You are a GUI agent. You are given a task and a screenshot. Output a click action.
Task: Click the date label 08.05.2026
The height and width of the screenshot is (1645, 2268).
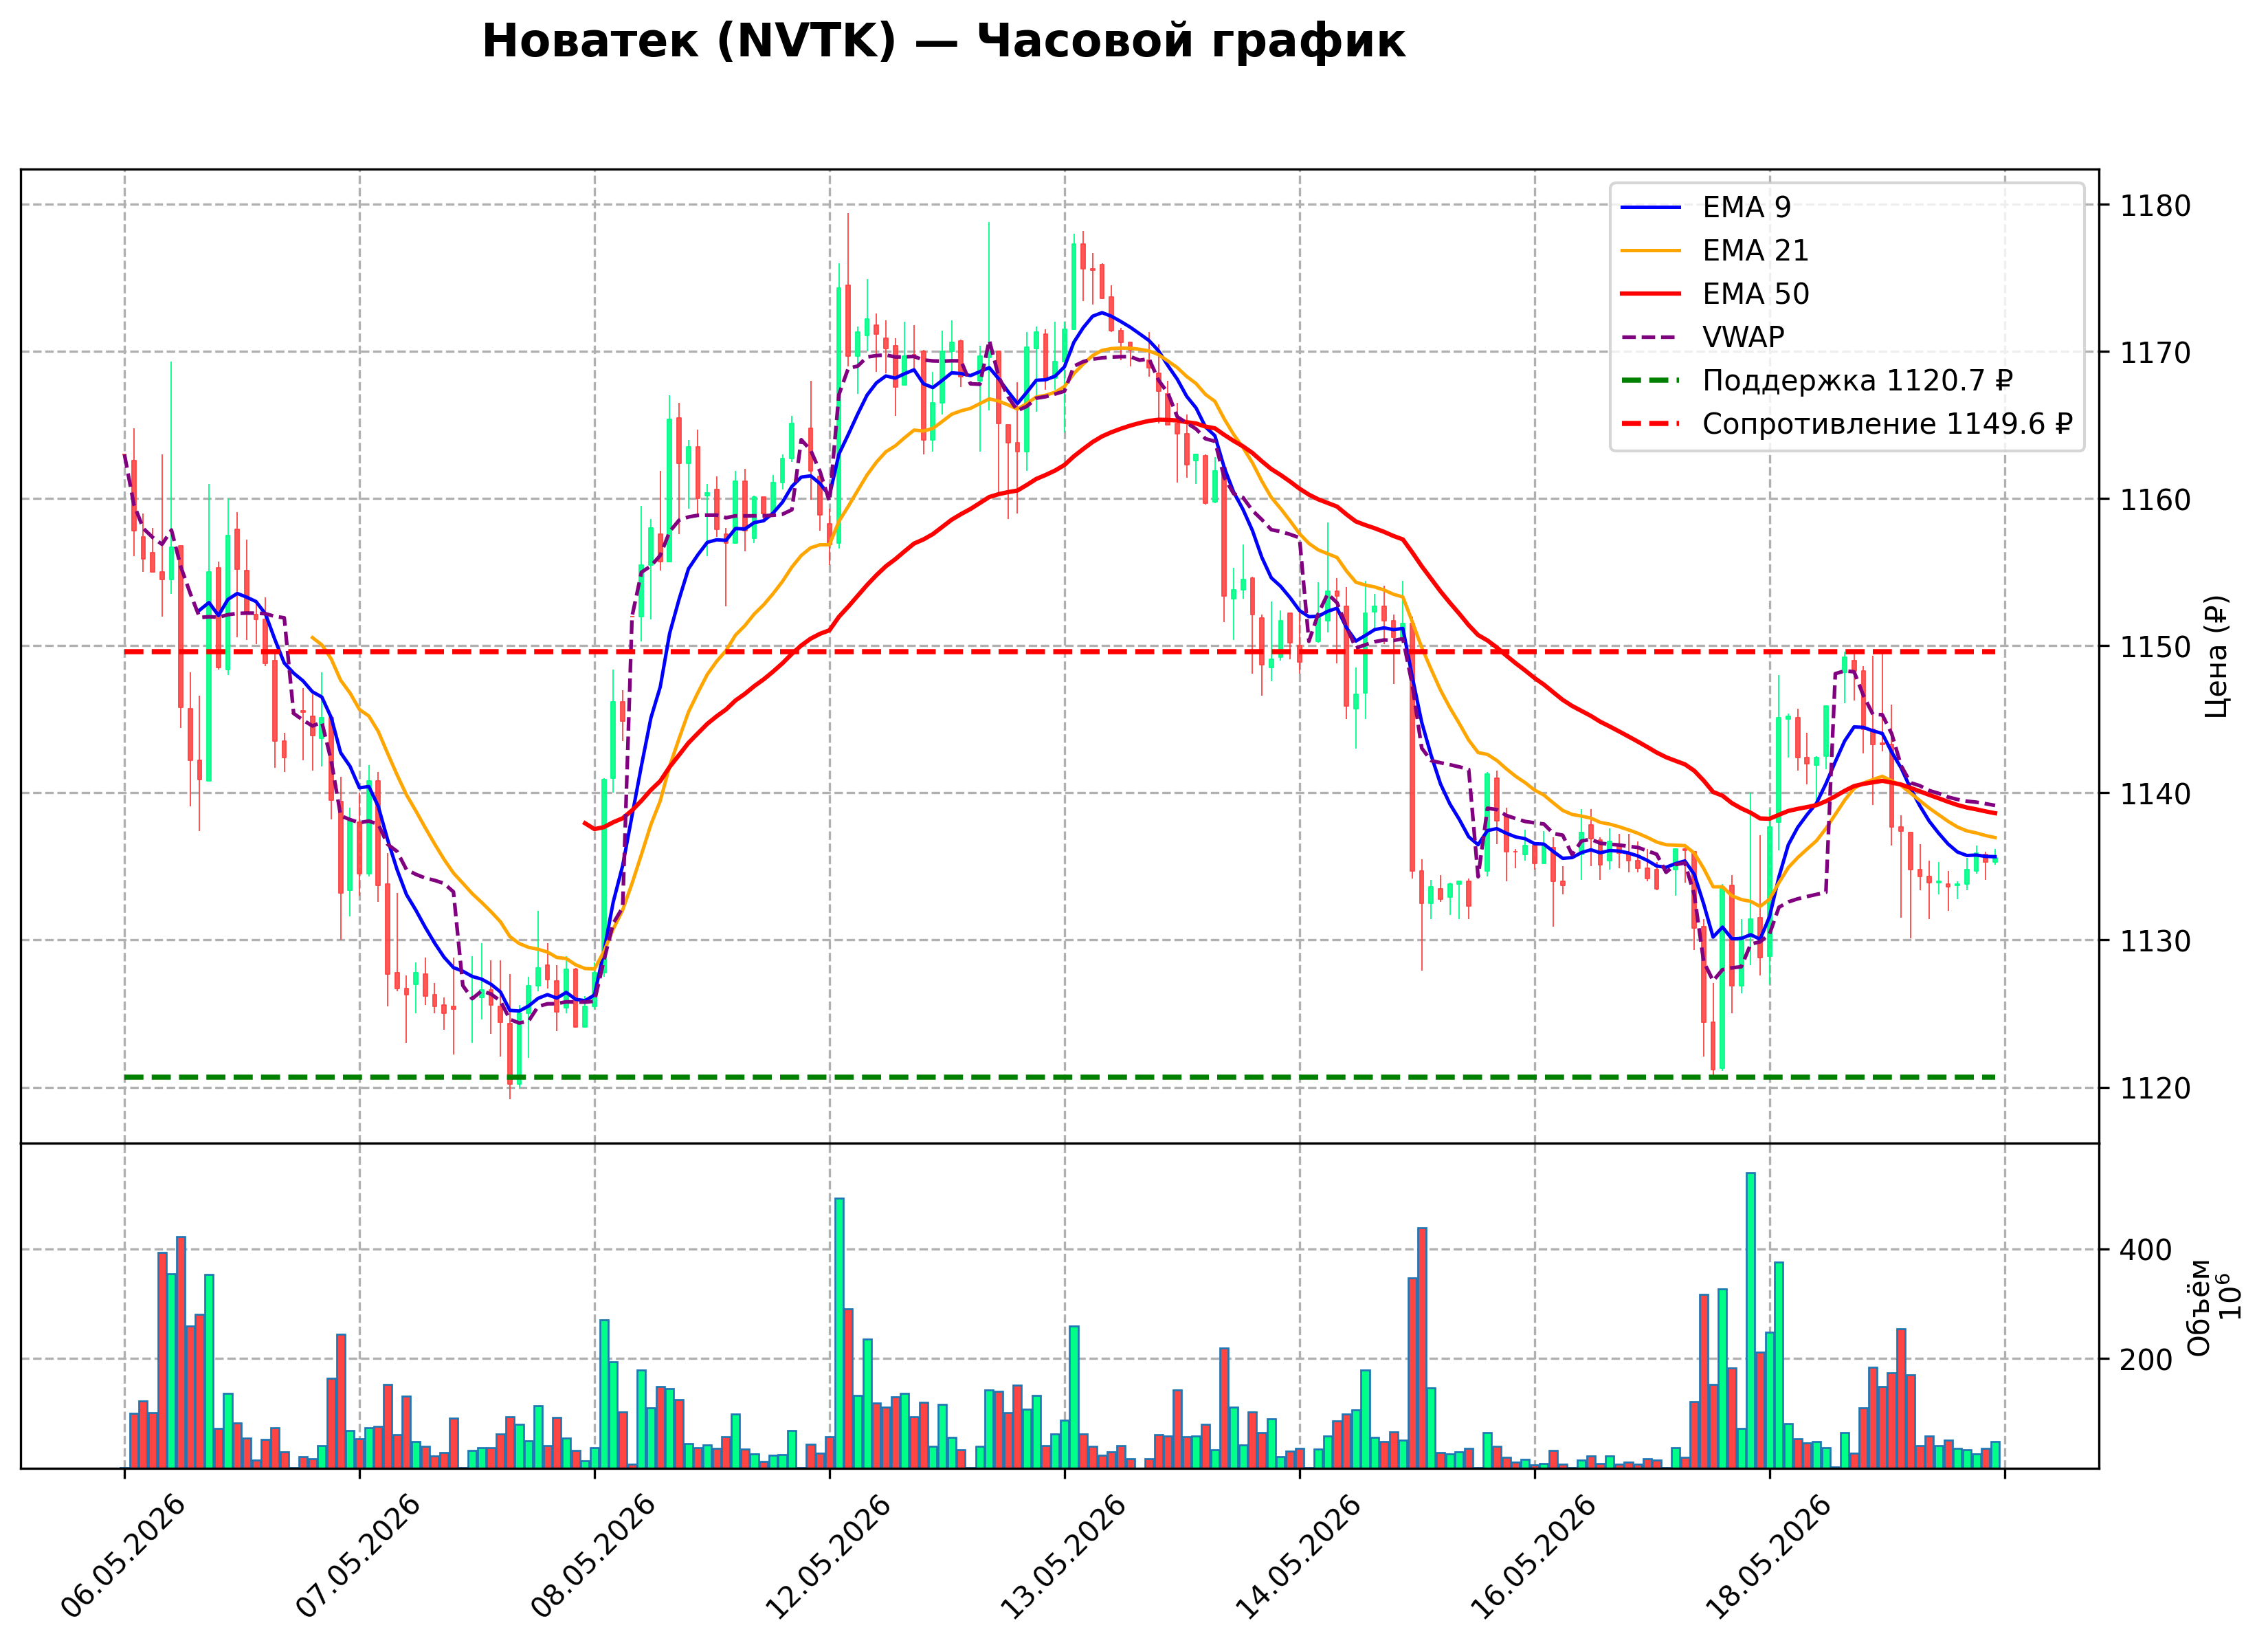[x=594, y=1557]
